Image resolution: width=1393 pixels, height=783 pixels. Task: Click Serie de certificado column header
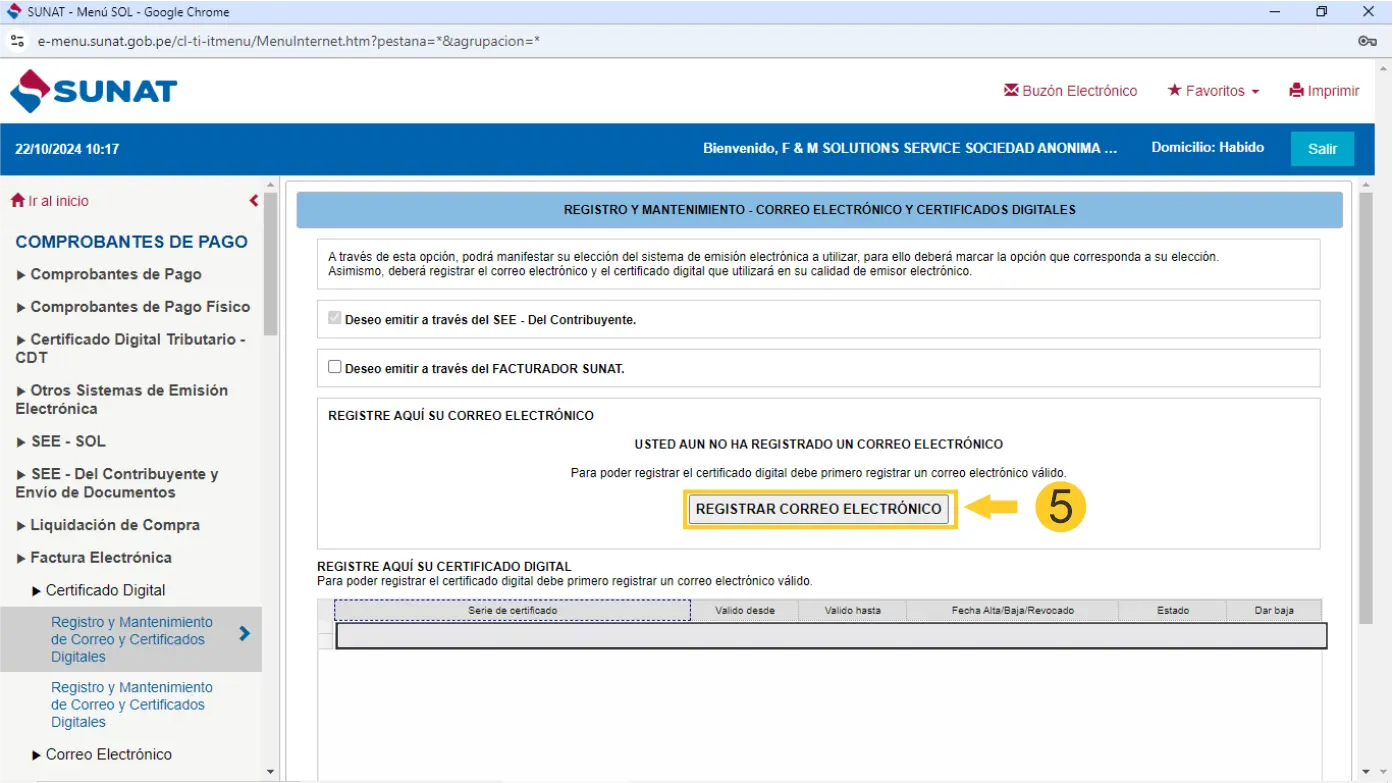click(x=512, y=610)
